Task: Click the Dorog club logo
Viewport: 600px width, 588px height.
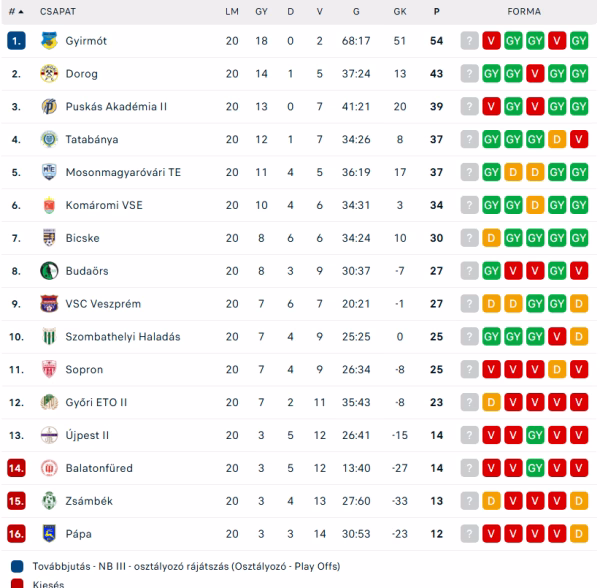Action: tap(49, 74)
